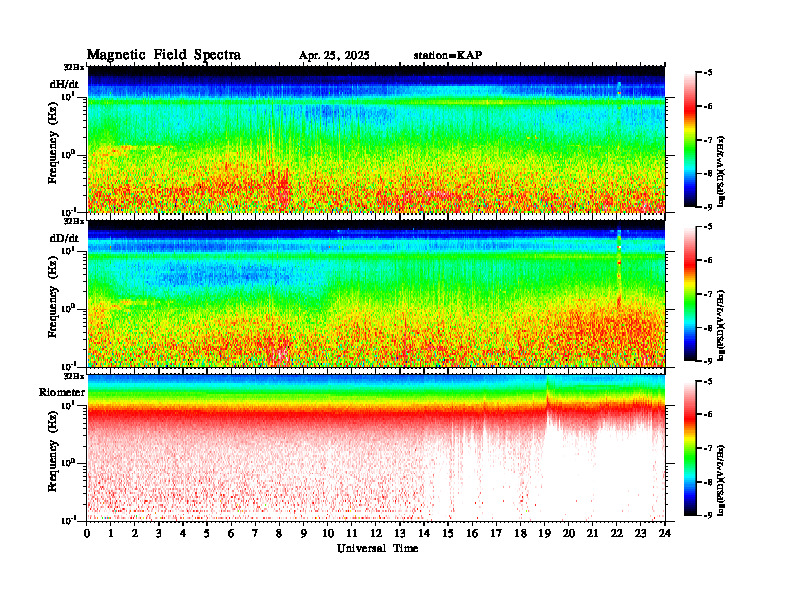Select the dD/dt panel label

tap(64, 238)
